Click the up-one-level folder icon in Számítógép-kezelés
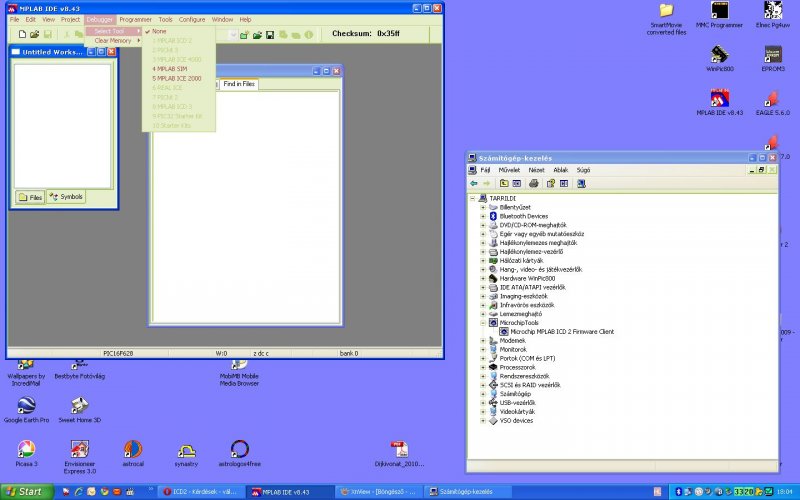Image resolution: width=800 pixels, height=500 pixels. pyautogui.click(x=504, y=183)
